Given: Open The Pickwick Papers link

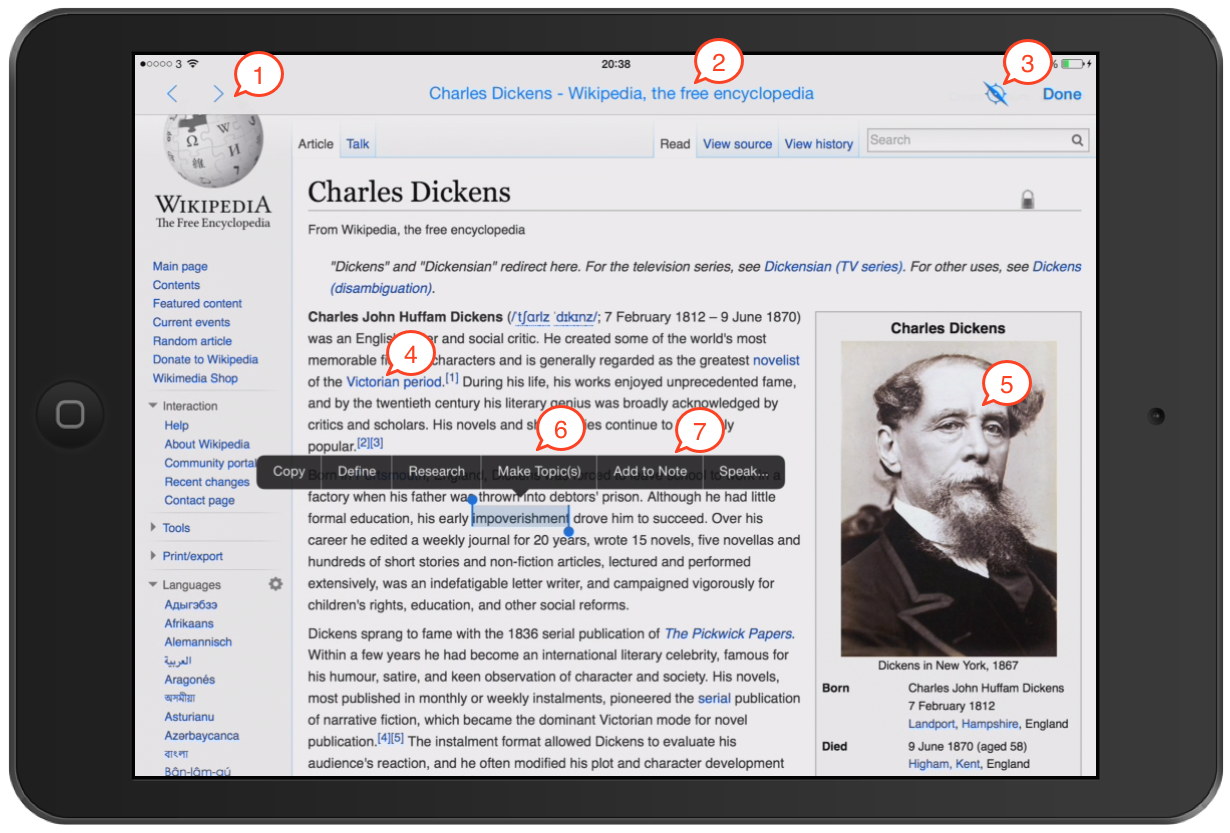Looking at the screenshot, I should coord(729,633).
